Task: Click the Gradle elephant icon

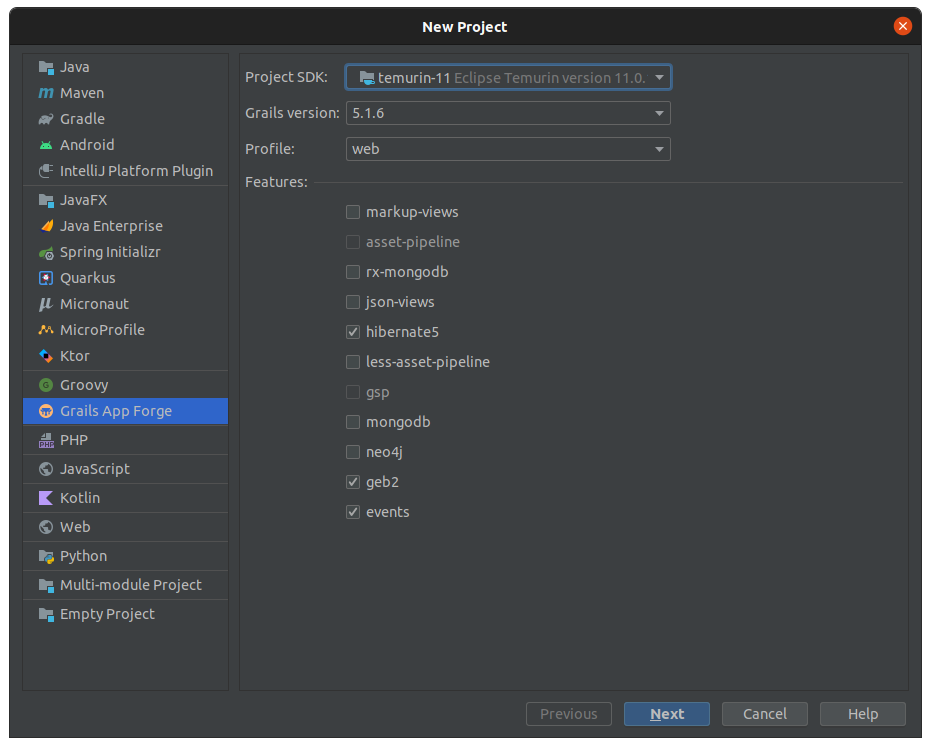Action: [x=46, y=119]
